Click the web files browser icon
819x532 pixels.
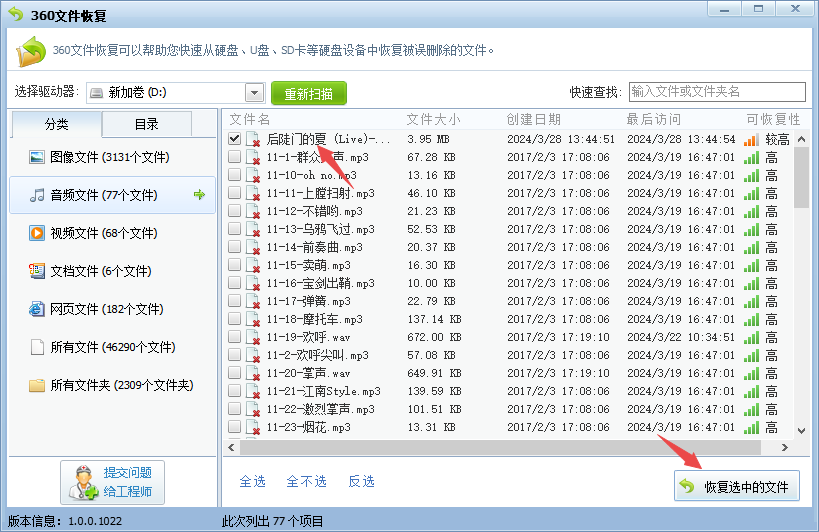37,309
